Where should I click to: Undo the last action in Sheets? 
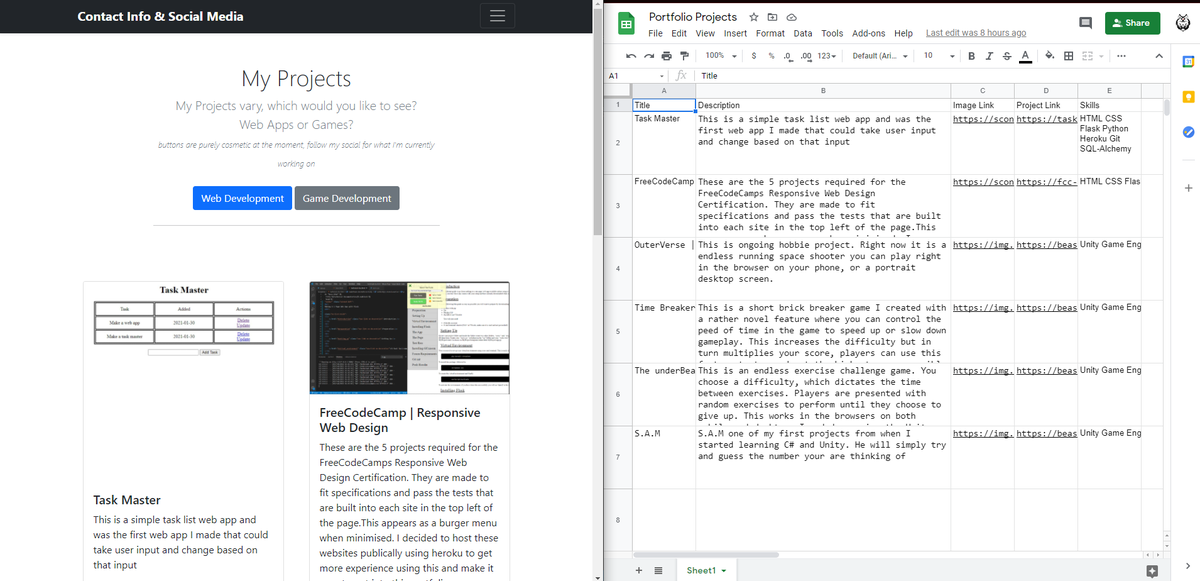click(x=632, y=55)
